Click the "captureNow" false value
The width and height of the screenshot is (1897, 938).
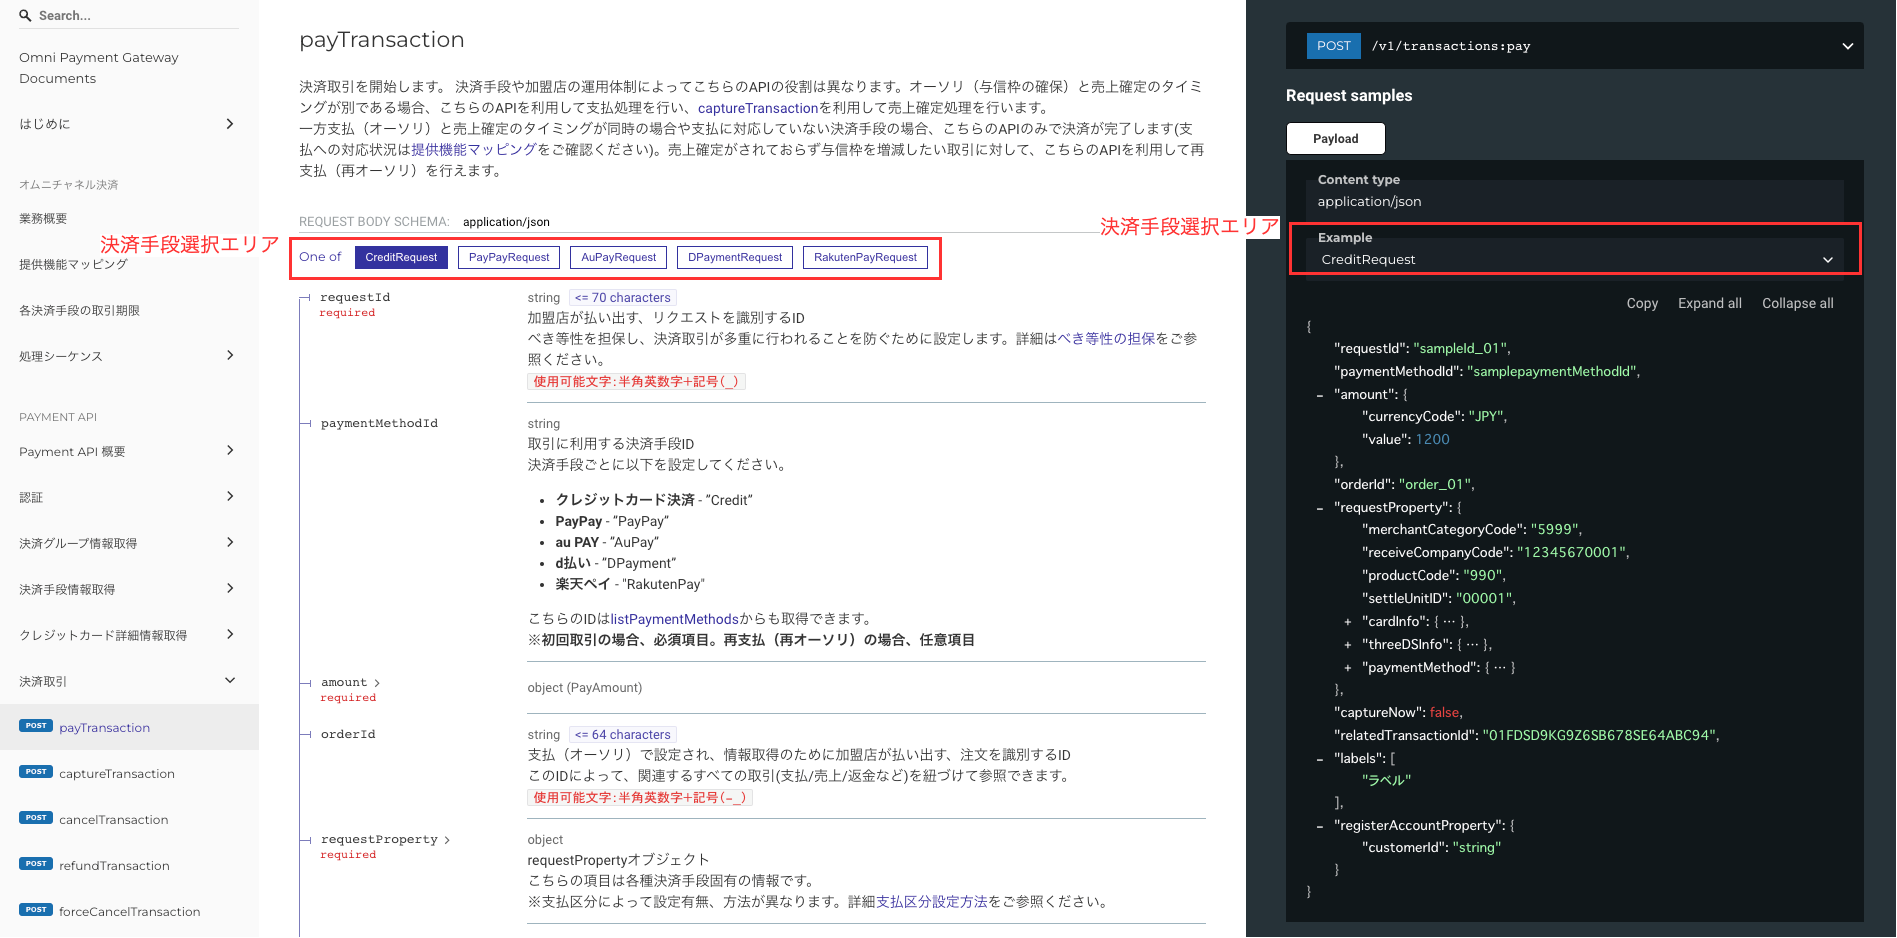1444,713
